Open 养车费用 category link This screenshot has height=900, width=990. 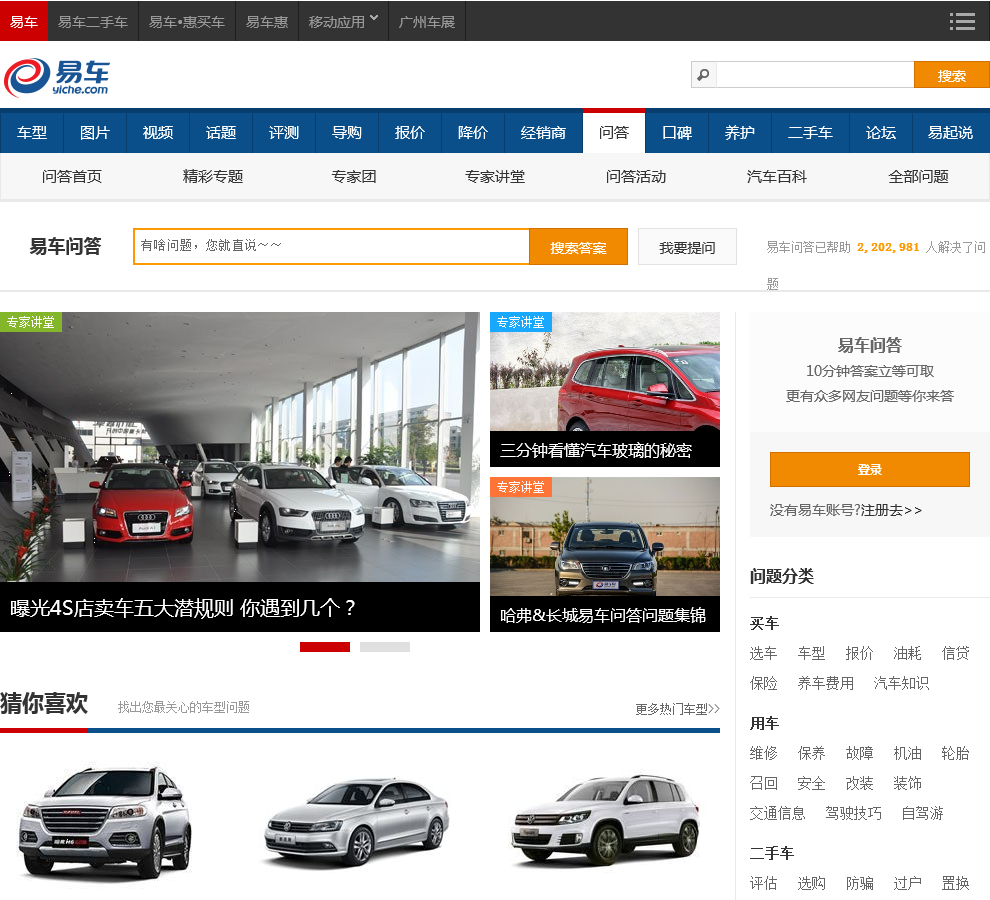826,683
